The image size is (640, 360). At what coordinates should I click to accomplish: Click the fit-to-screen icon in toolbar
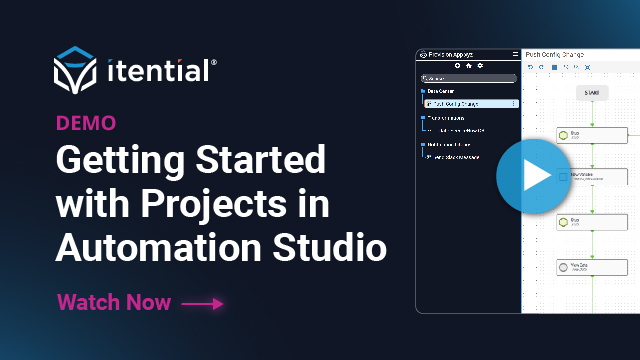[x=587, y=67]
